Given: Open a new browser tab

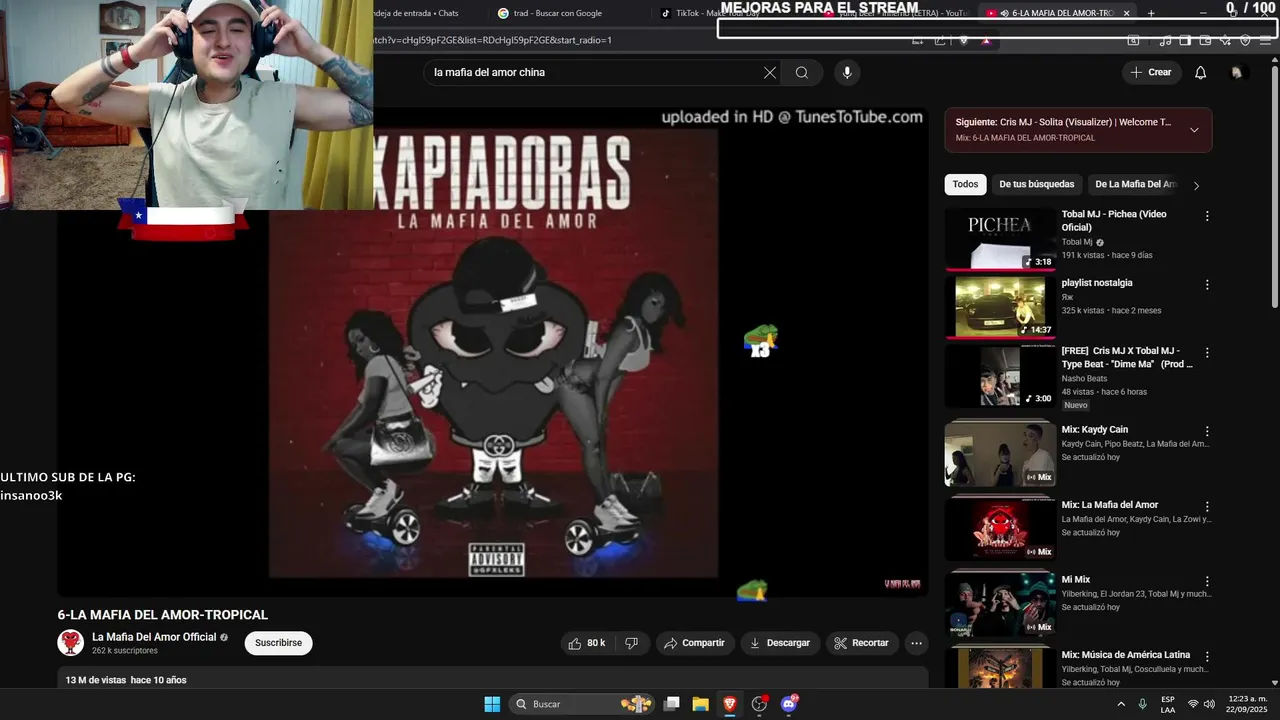Looking at the screenshot, I should (1151, 13).
